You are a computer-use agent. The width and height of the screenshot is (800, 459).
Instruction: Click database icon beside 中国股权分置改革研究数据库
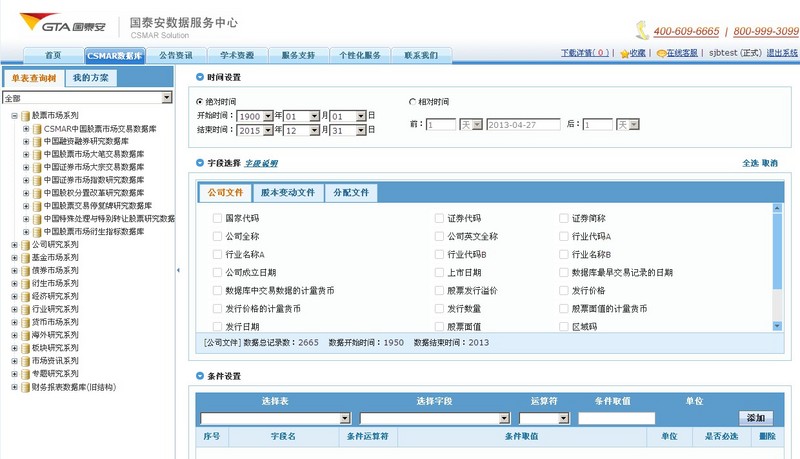pyautogui.click(x=37, y=193)
